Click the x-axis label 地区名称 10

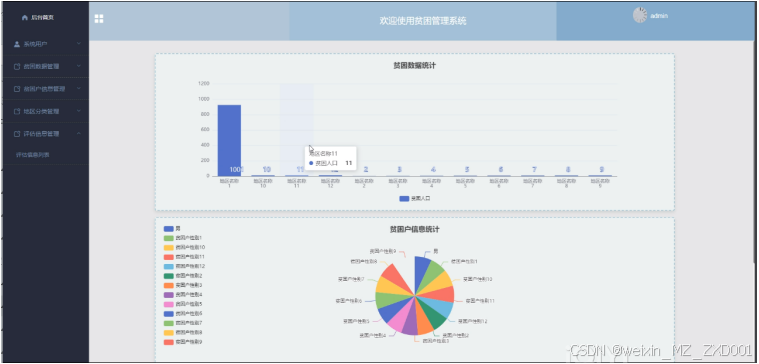tap(263, 183)
